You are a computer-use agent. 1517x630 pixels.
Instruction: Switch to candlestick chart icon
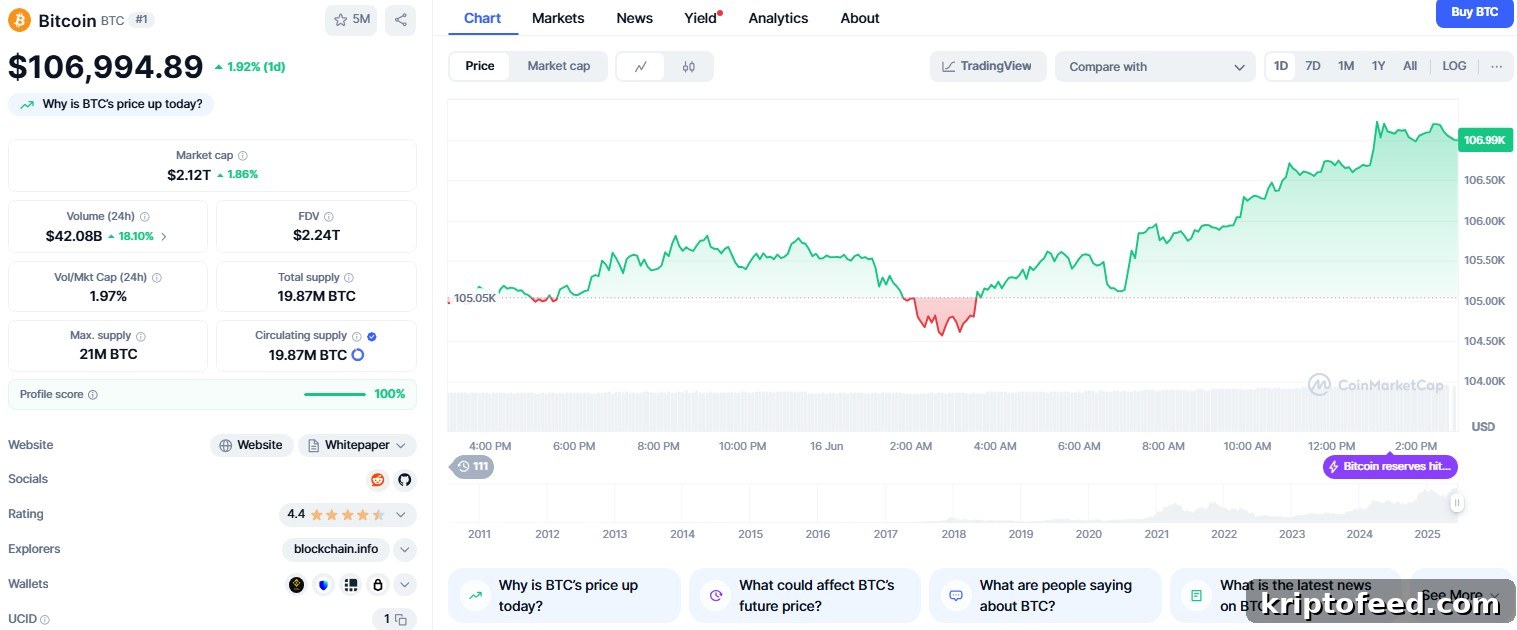pyautogui.click(x=688, y=67)
